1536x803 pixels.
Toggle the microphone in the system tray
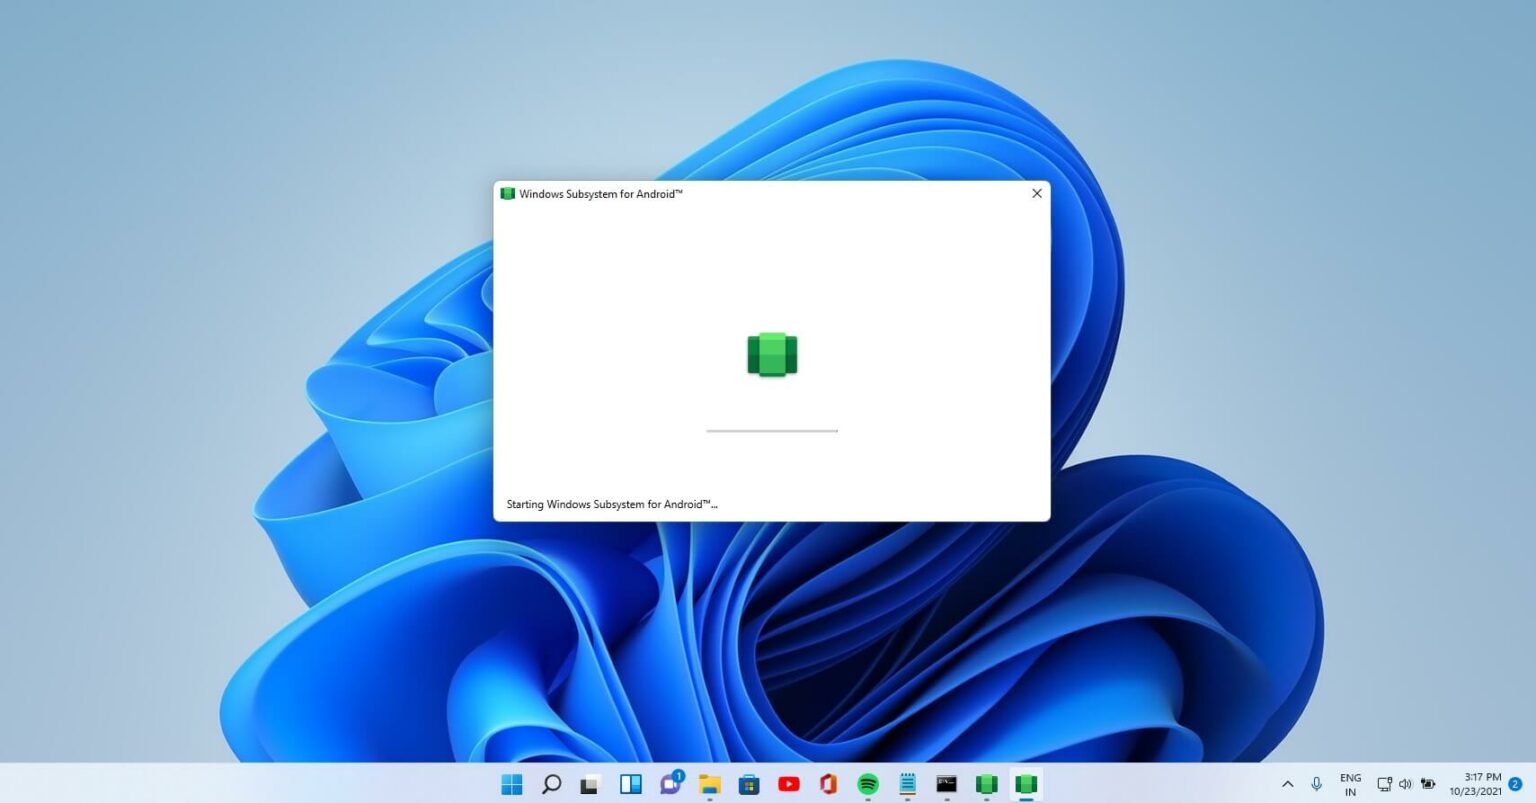1316,784
